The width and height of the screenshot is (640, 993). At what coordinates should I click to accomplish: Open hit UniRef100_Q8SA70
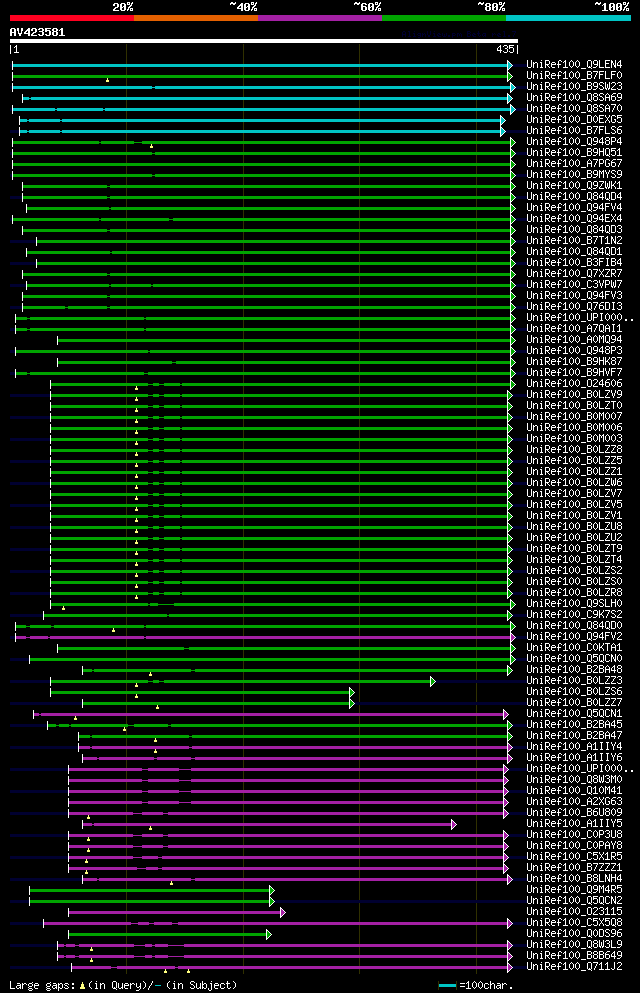point(574,108)
